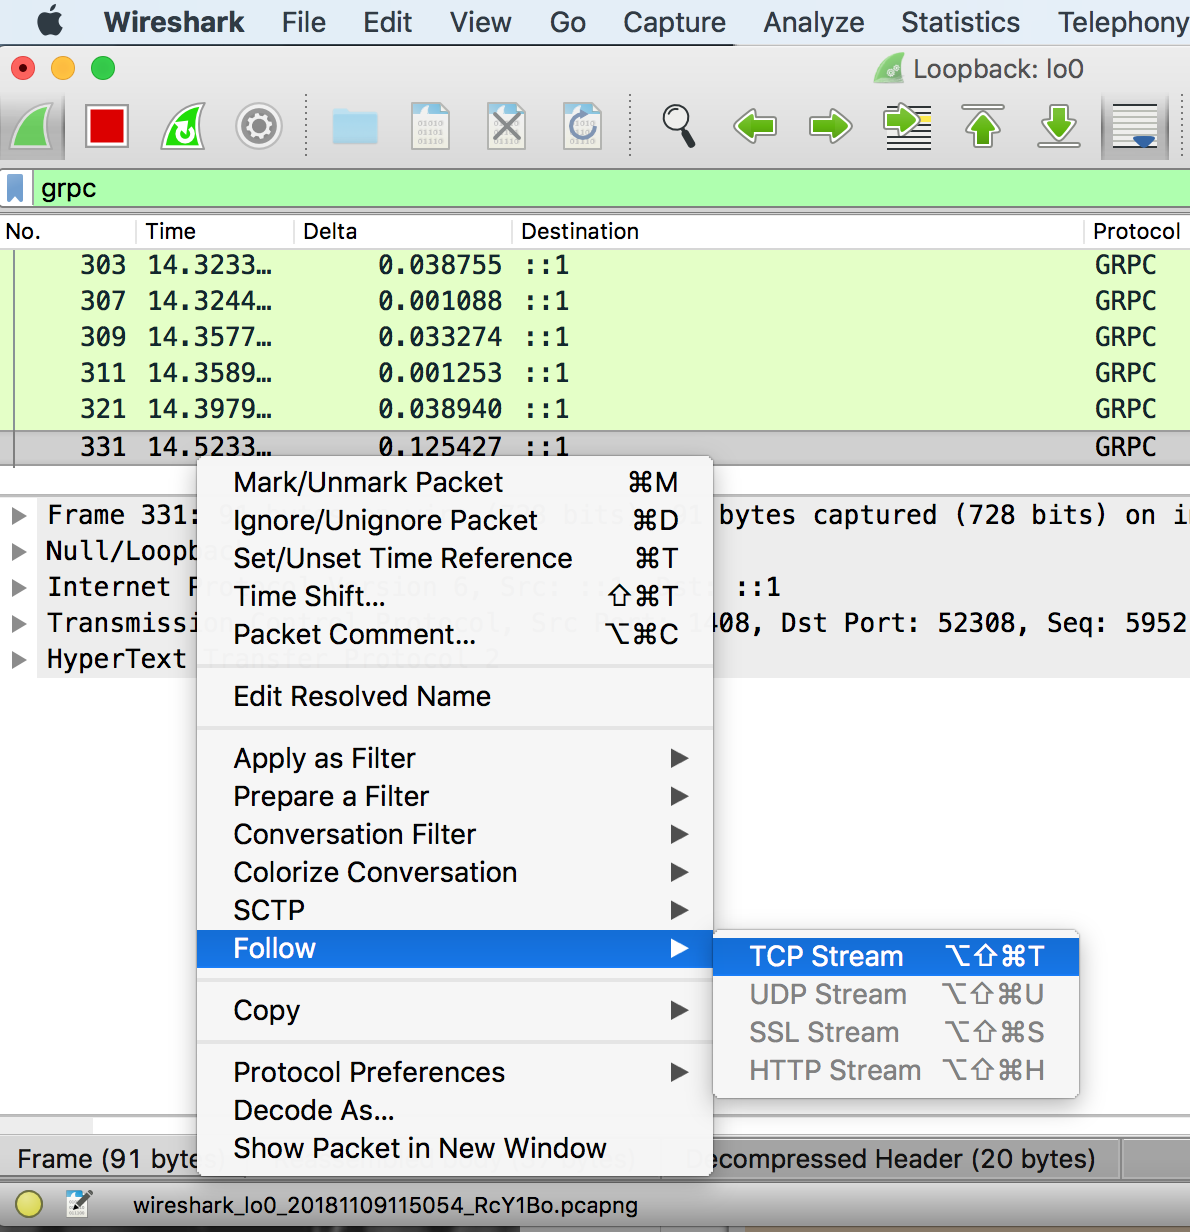The width and height of the screenshot is (1190, 1232).
Task: Expand the HyperText Transfer Protocol 2 row
Action: (18, 660)
